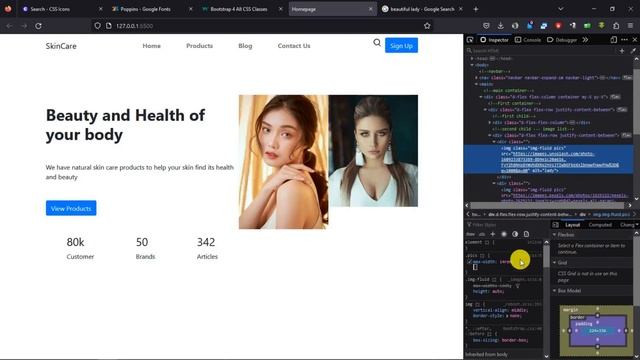Click the Filter Styles input field

coord(506,225)
